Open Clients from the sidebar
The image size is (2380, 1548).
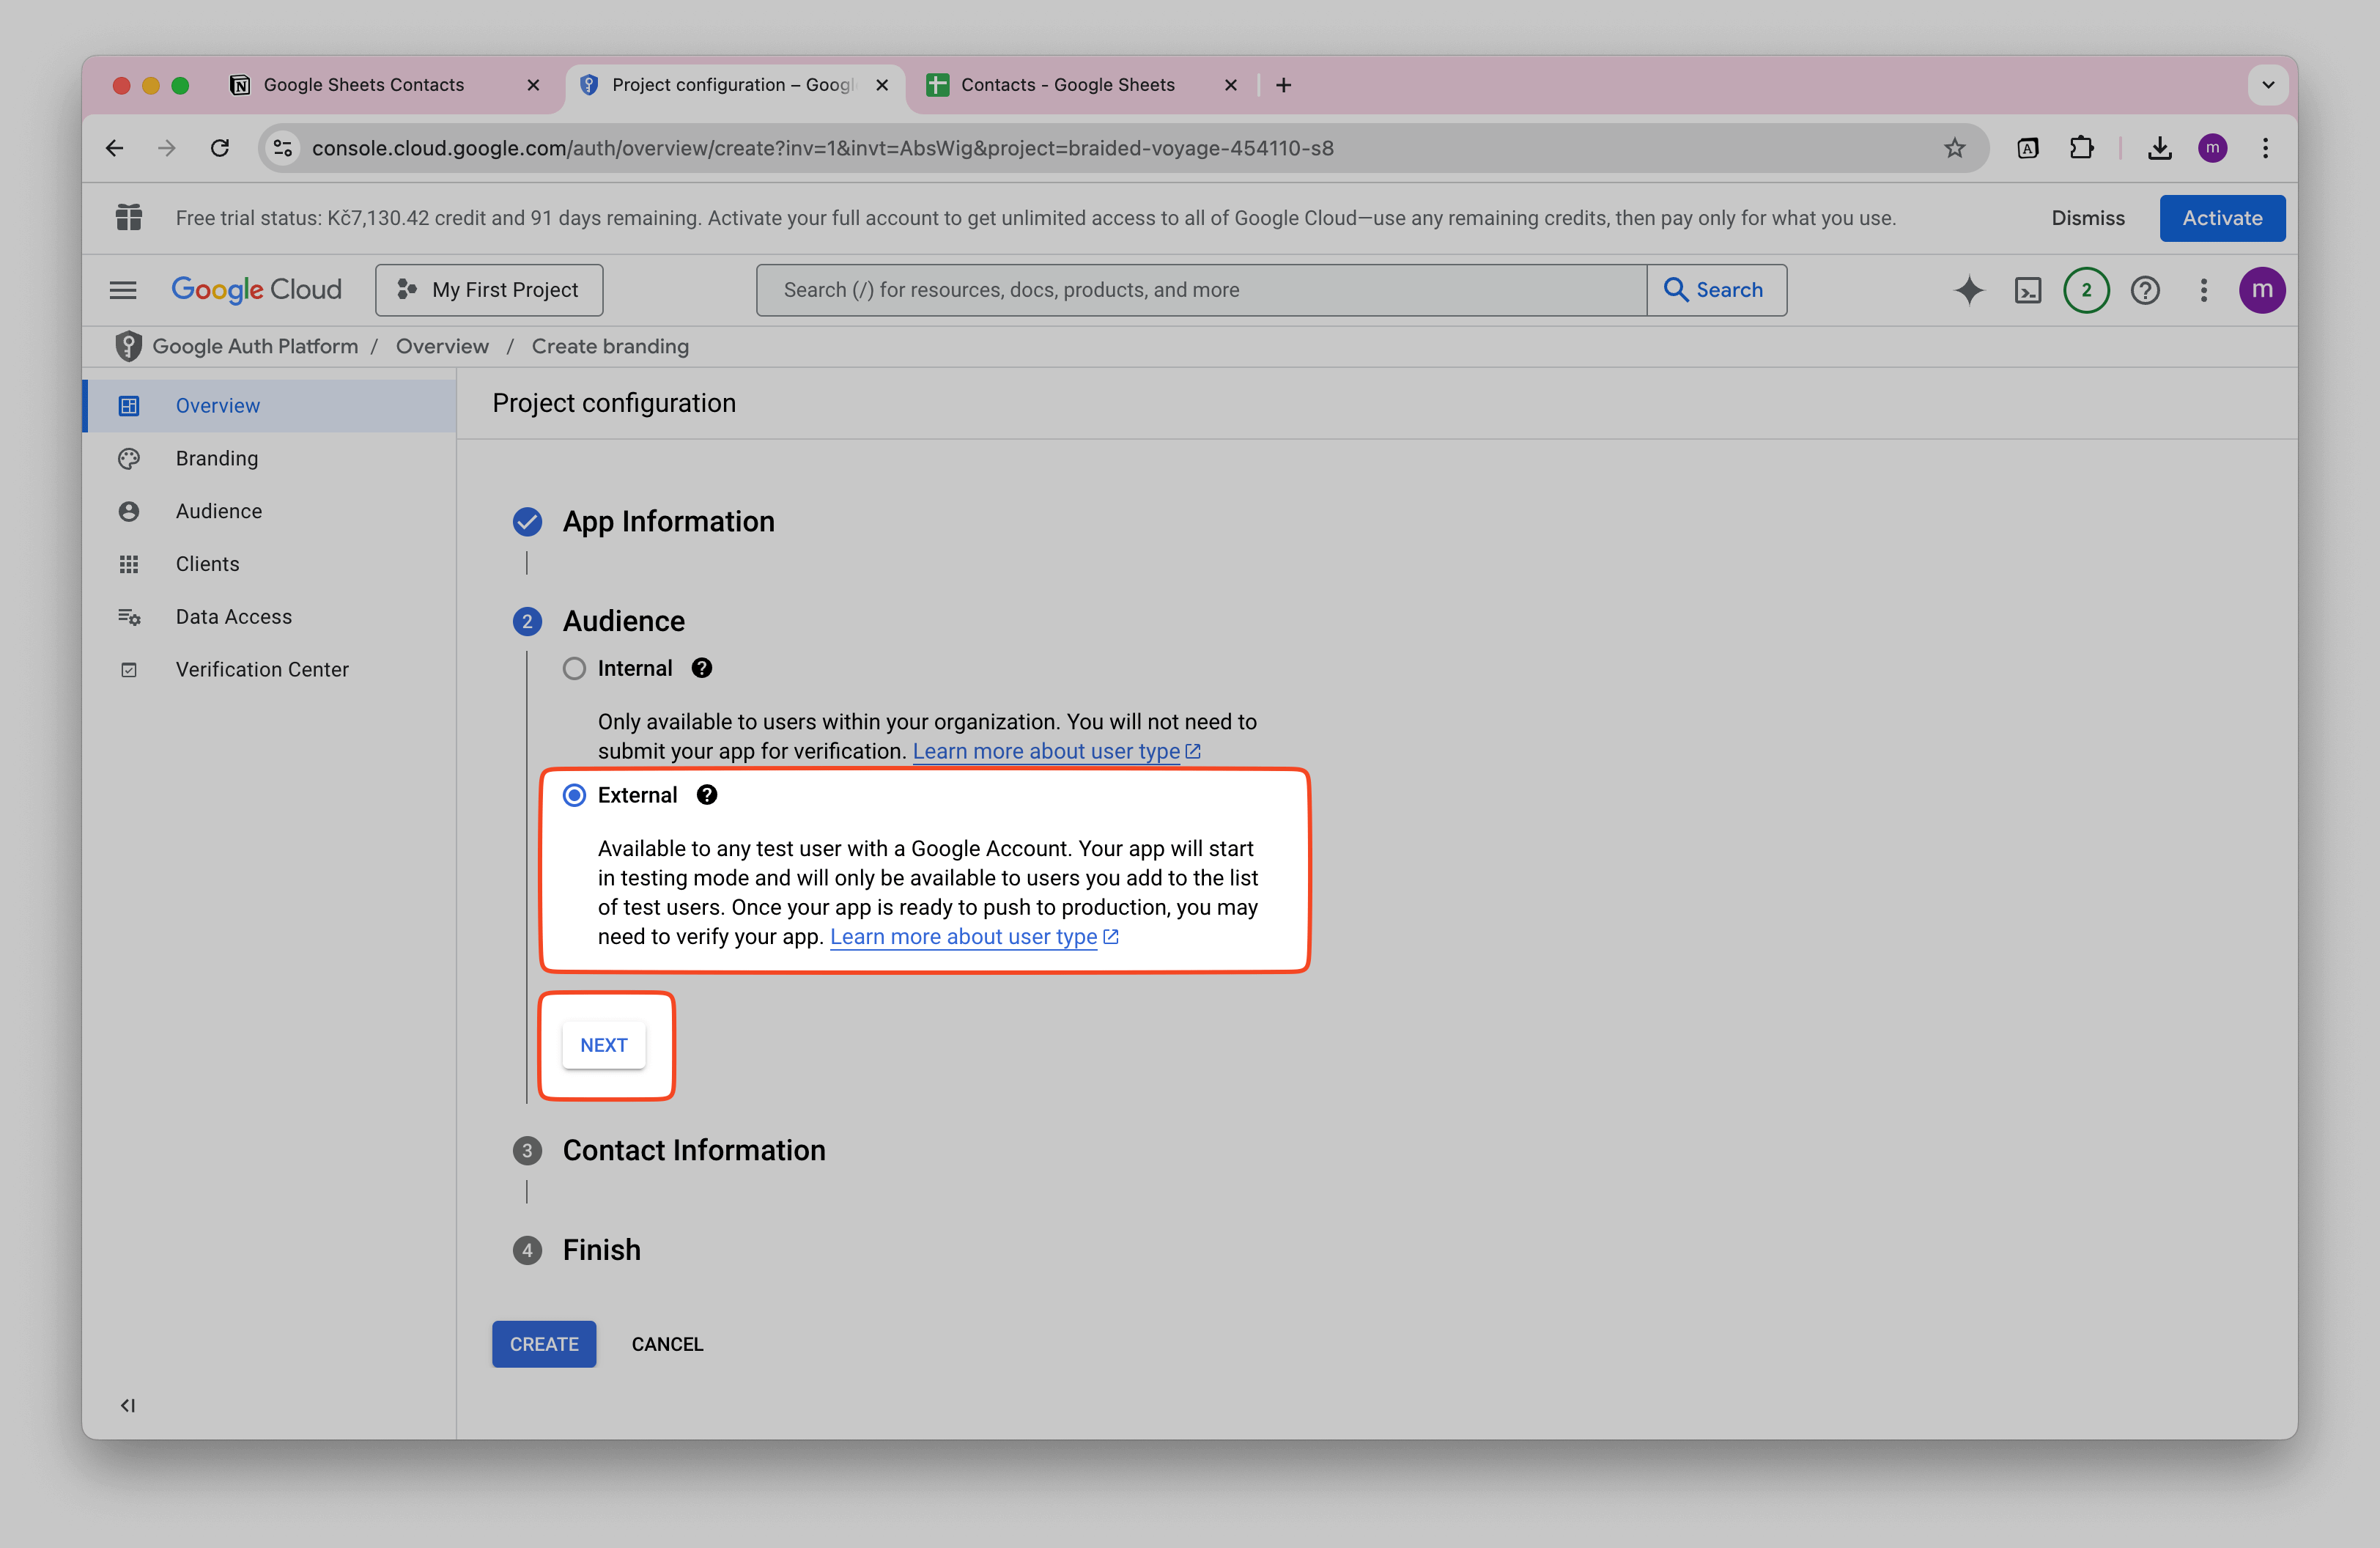(x=207, y=563)
